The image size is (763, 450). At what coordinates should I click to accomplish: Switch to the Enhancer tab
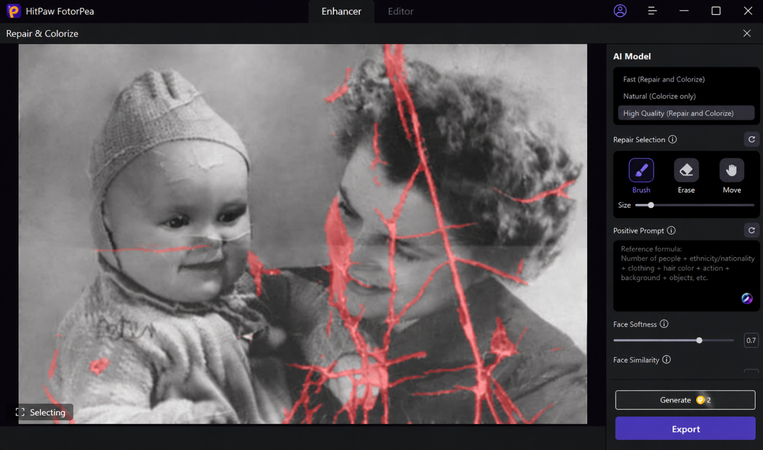(x=341, y=11)
